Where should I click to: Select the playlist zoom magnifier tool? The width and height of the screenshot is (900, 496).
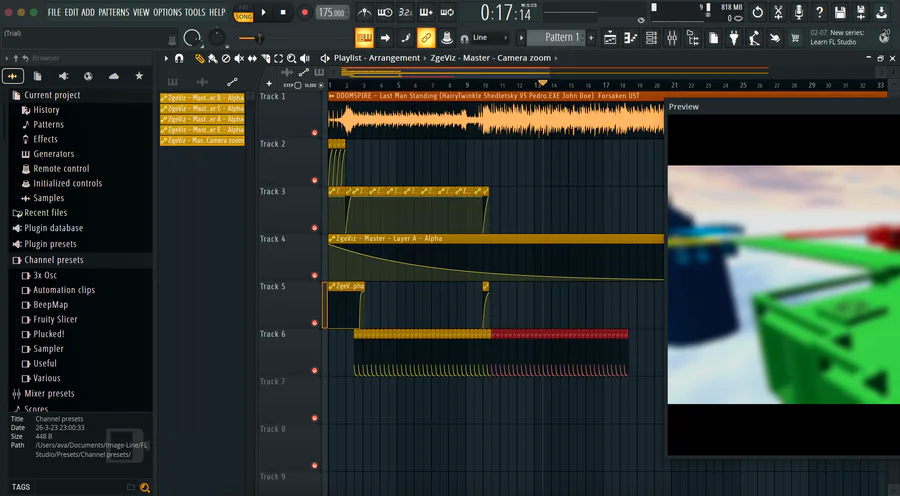coord(291,58)
